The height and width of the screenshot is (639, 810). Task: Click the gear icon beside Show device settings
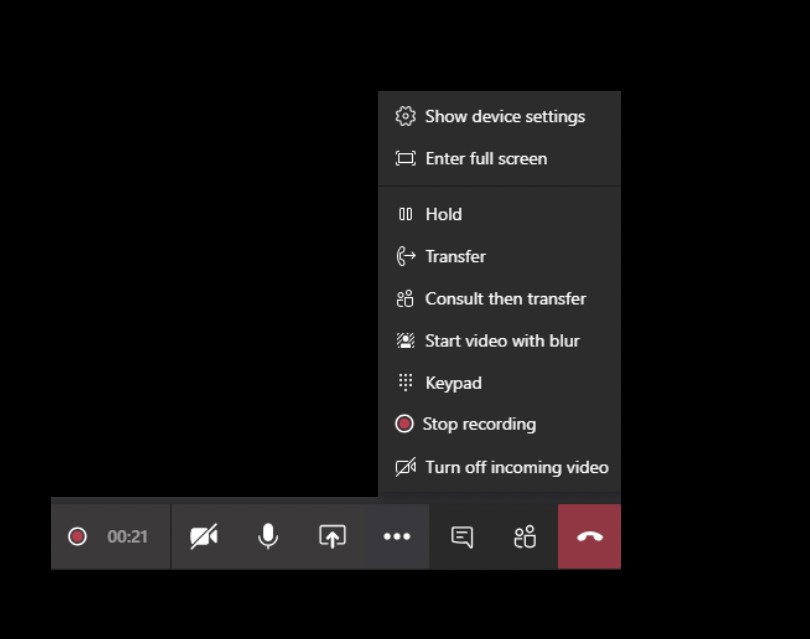pos(405,116)
